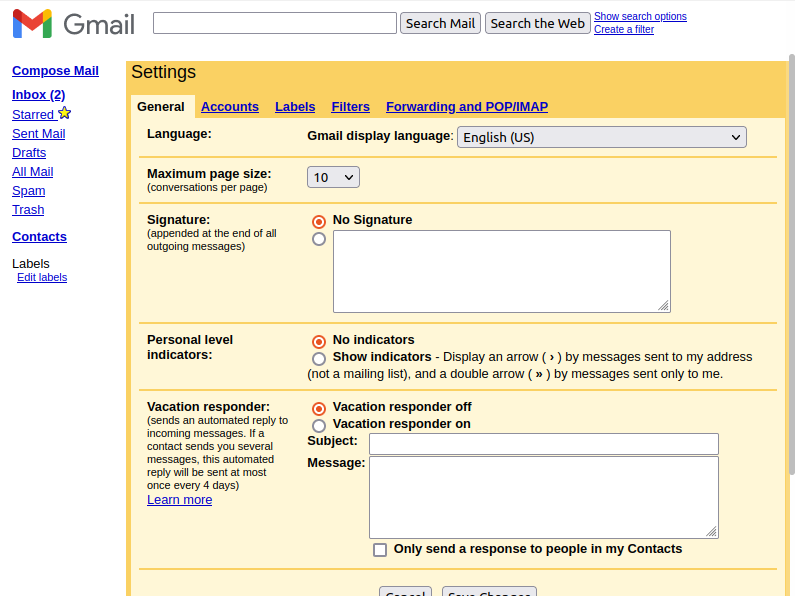The height and width of the screenshot is (596, 795).
Task: Open the Maximum page size dropdown
Action: (x=333, y=177)
